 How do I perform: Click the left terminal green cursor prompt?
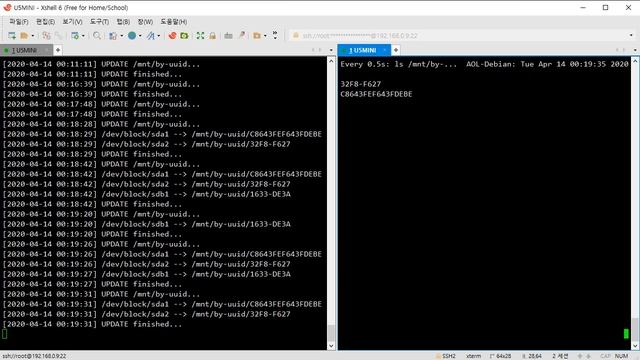pyautogui.click(x=5, y=334)
